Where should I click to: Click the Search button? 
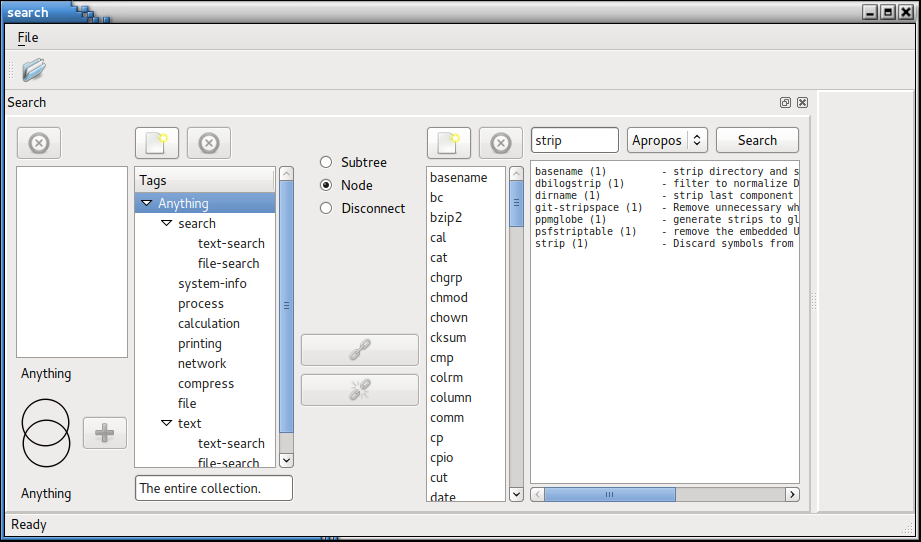click(x=757, y=141)
